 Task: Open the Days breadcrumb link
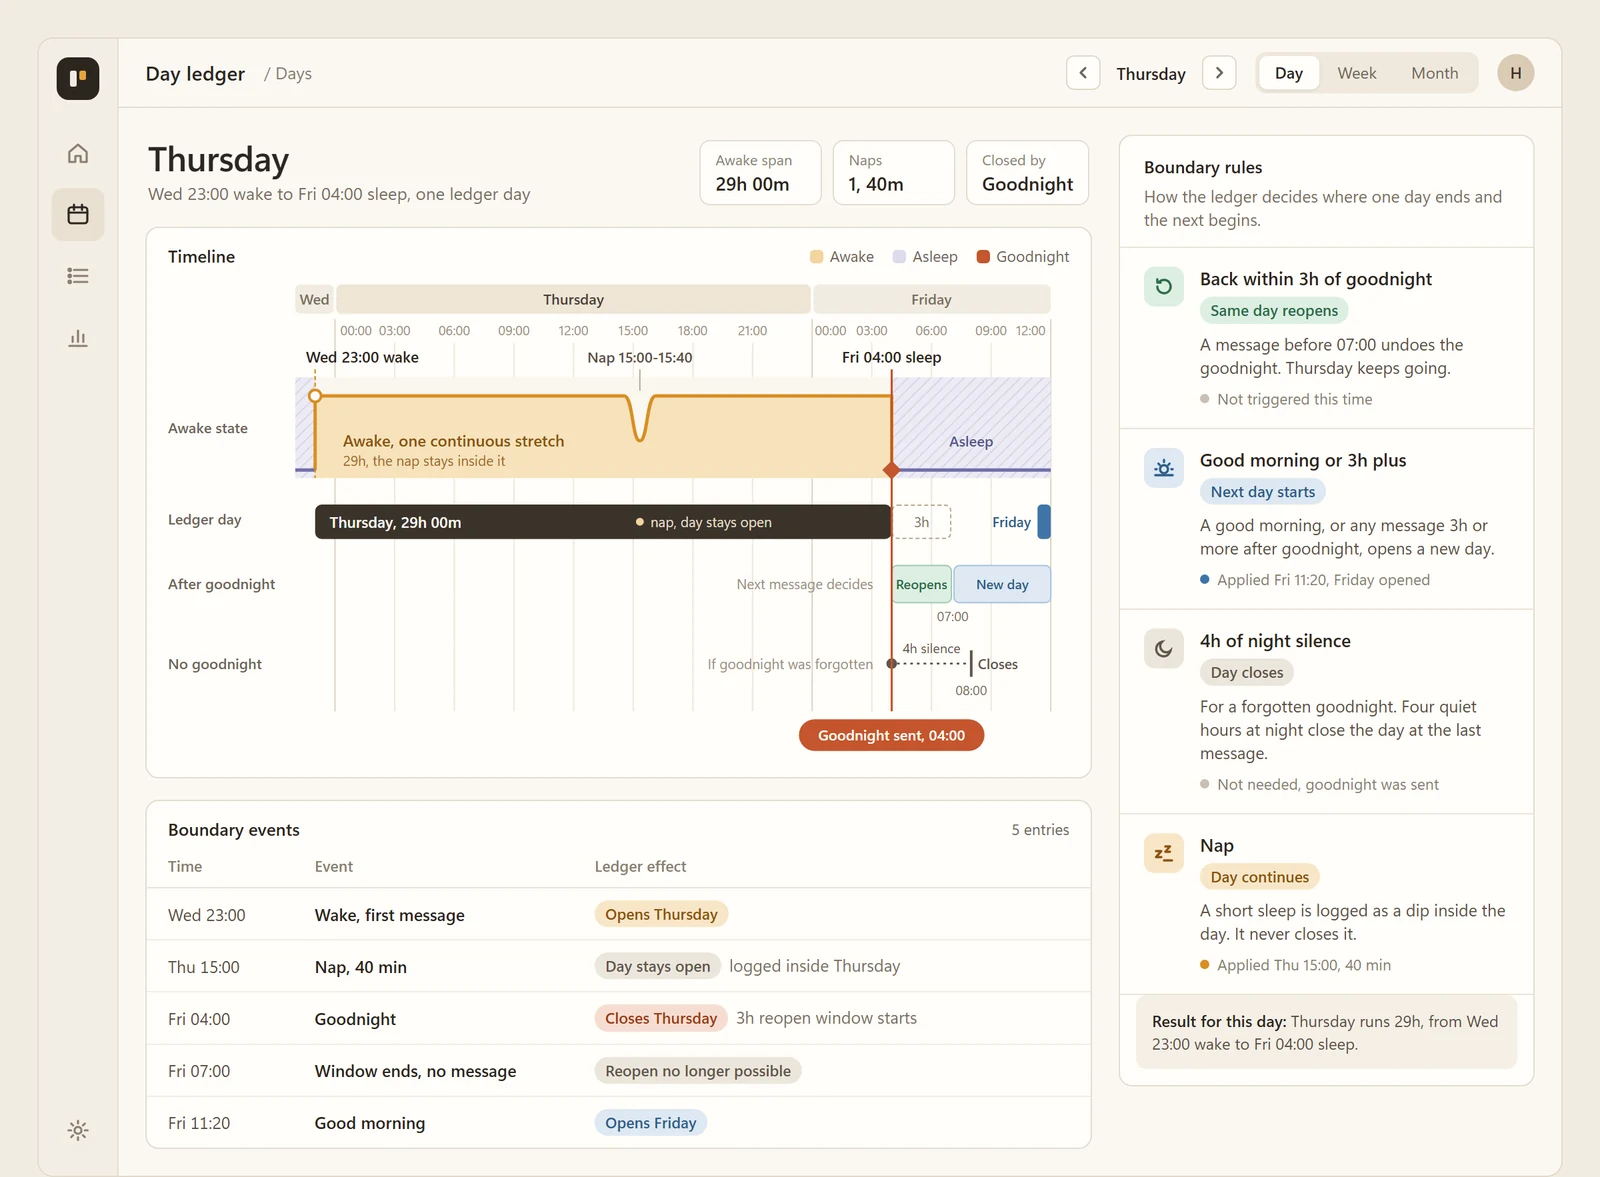(x=293, y=74)
